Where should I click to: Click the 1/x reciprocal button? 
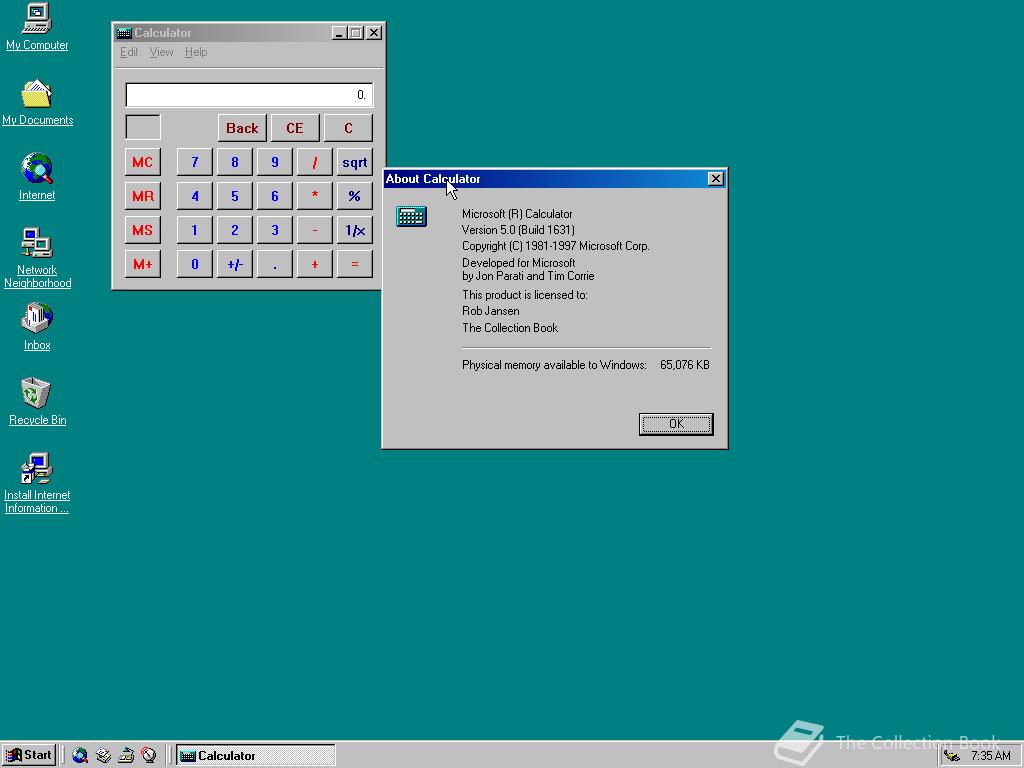coord(355,230)
